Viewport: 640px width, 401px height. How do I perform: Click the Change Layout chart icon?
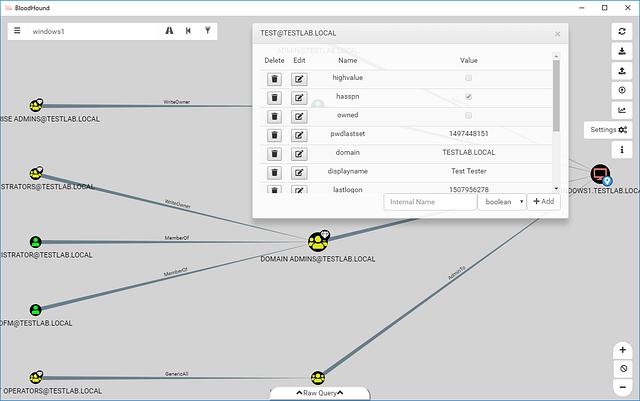pos(622,110)
